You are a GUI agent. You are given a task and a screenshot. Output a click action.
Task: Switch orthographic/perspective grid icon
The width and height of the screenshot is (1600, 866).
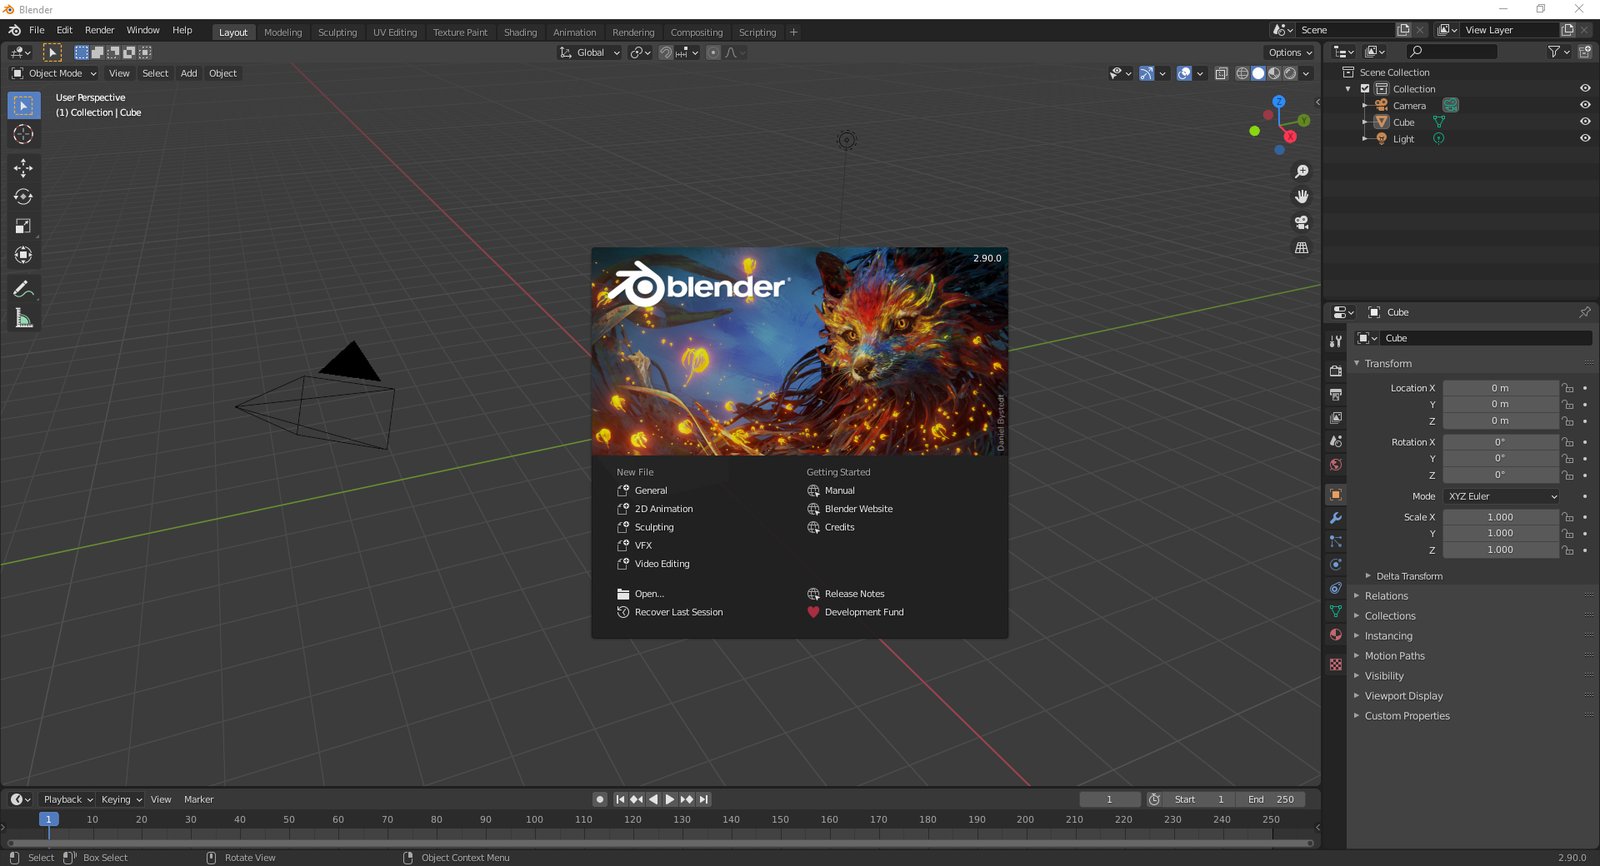pos(1301,247)
